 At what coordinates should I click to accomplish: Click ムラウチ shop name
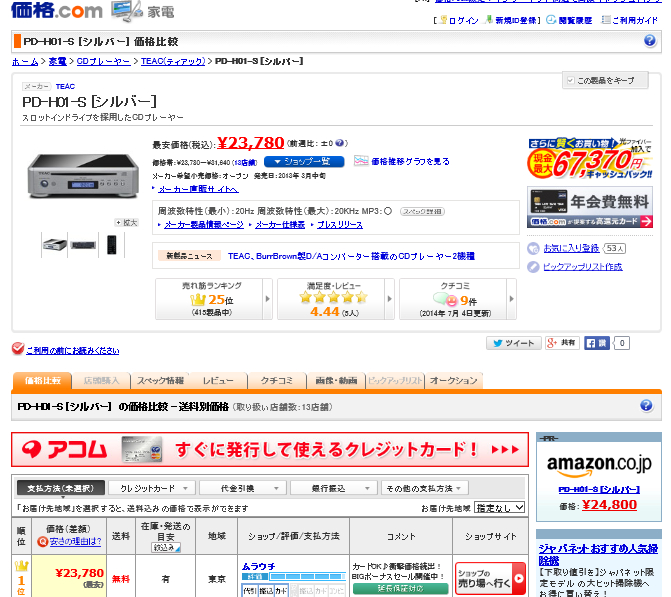(258, 567)
